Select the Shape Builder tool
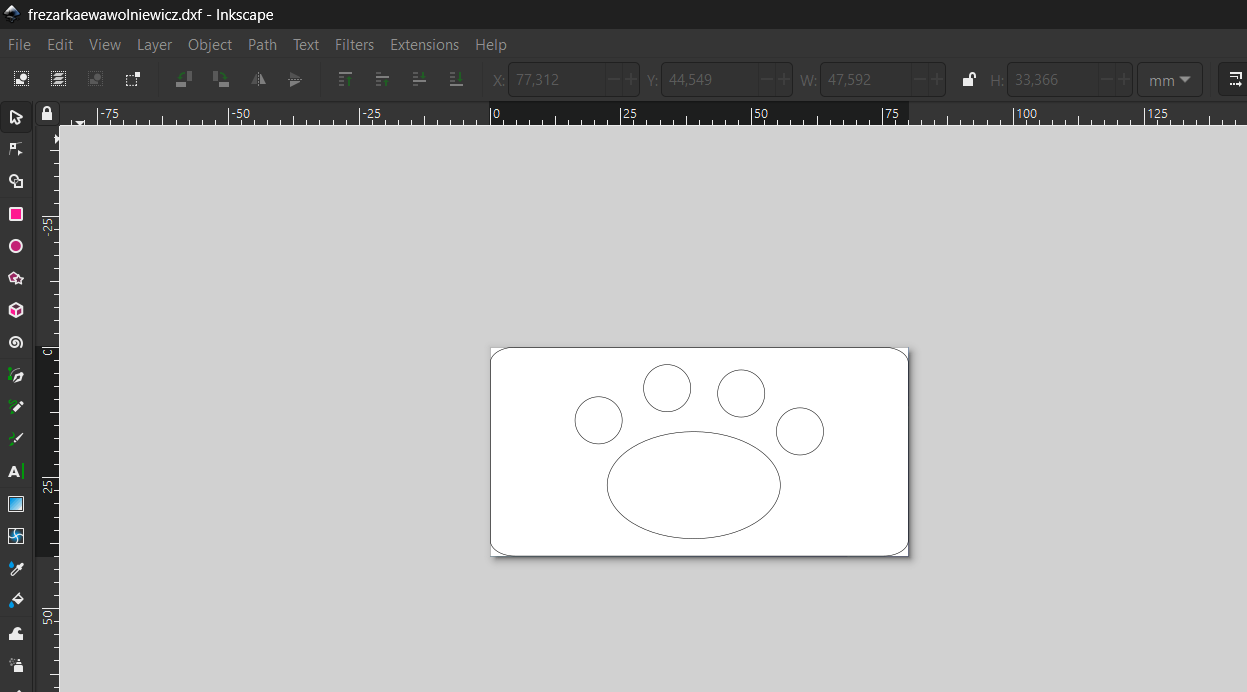Image resolution: width=1247 pixels, height=692 pixels. coord(16,181)
